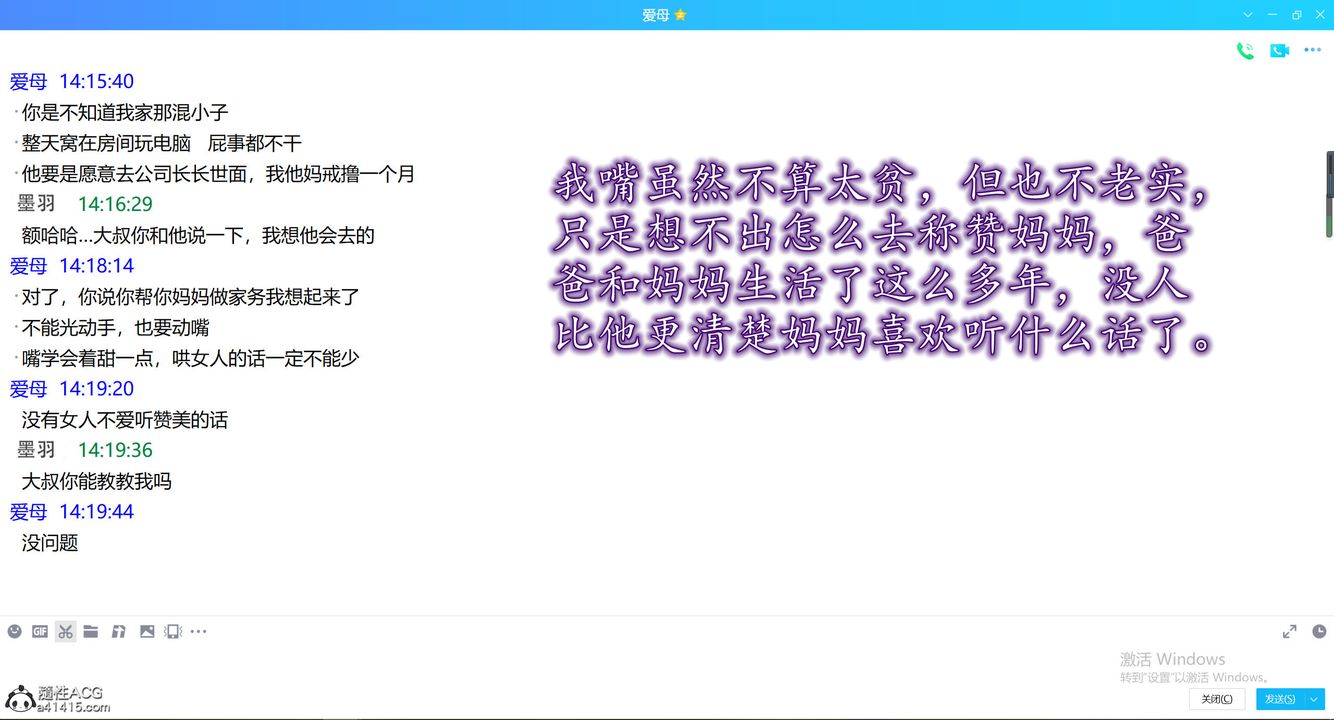Click the 发送(S) send button

coord(1280,699)
